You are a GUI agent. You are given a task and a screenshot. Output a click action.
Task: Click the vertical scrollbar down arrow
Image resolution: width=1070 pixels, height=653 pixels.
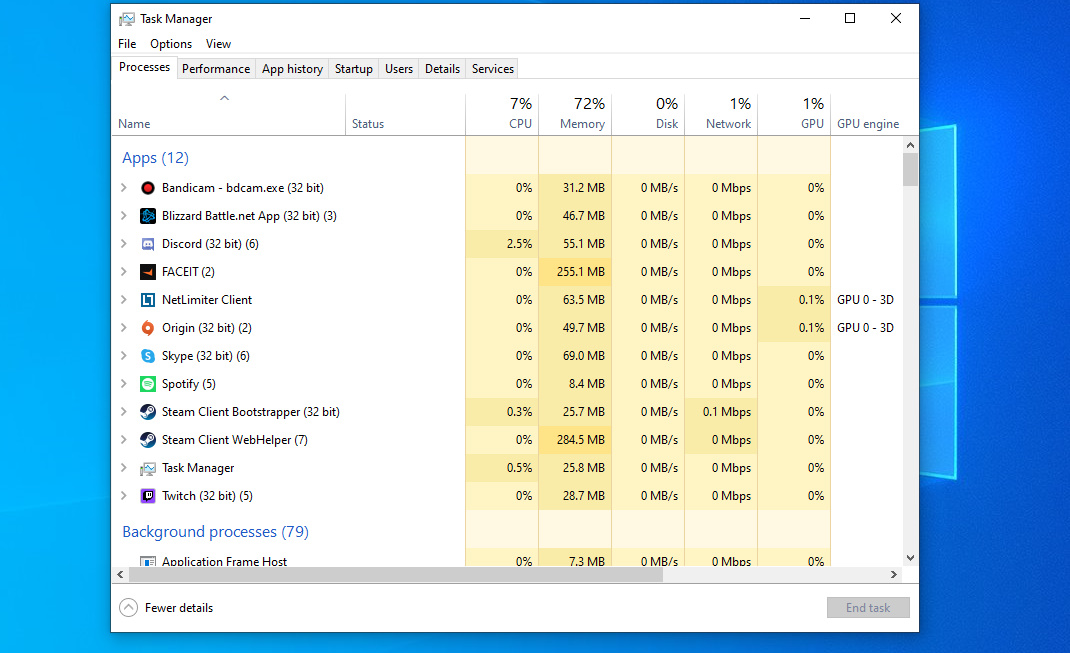coord(910,557)
